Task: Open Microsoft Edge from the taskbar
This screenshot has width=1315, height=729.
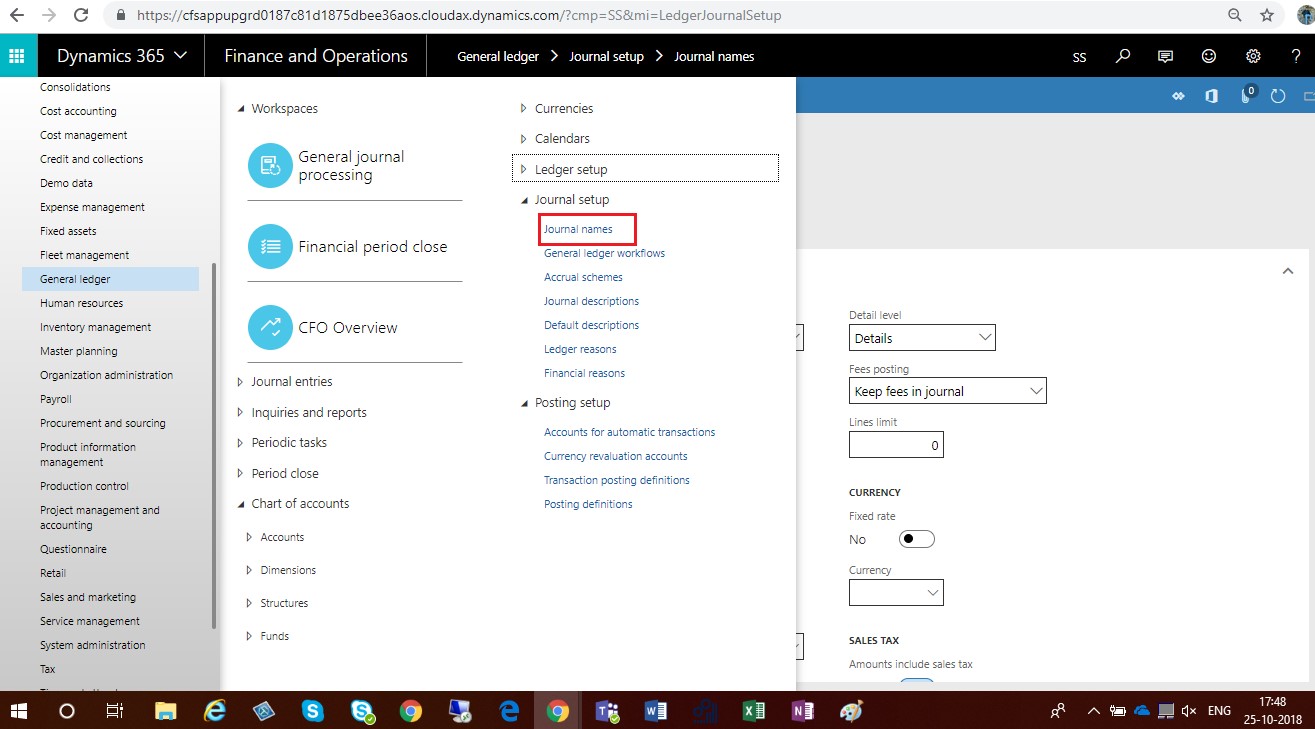Action: tap(509, 711)
